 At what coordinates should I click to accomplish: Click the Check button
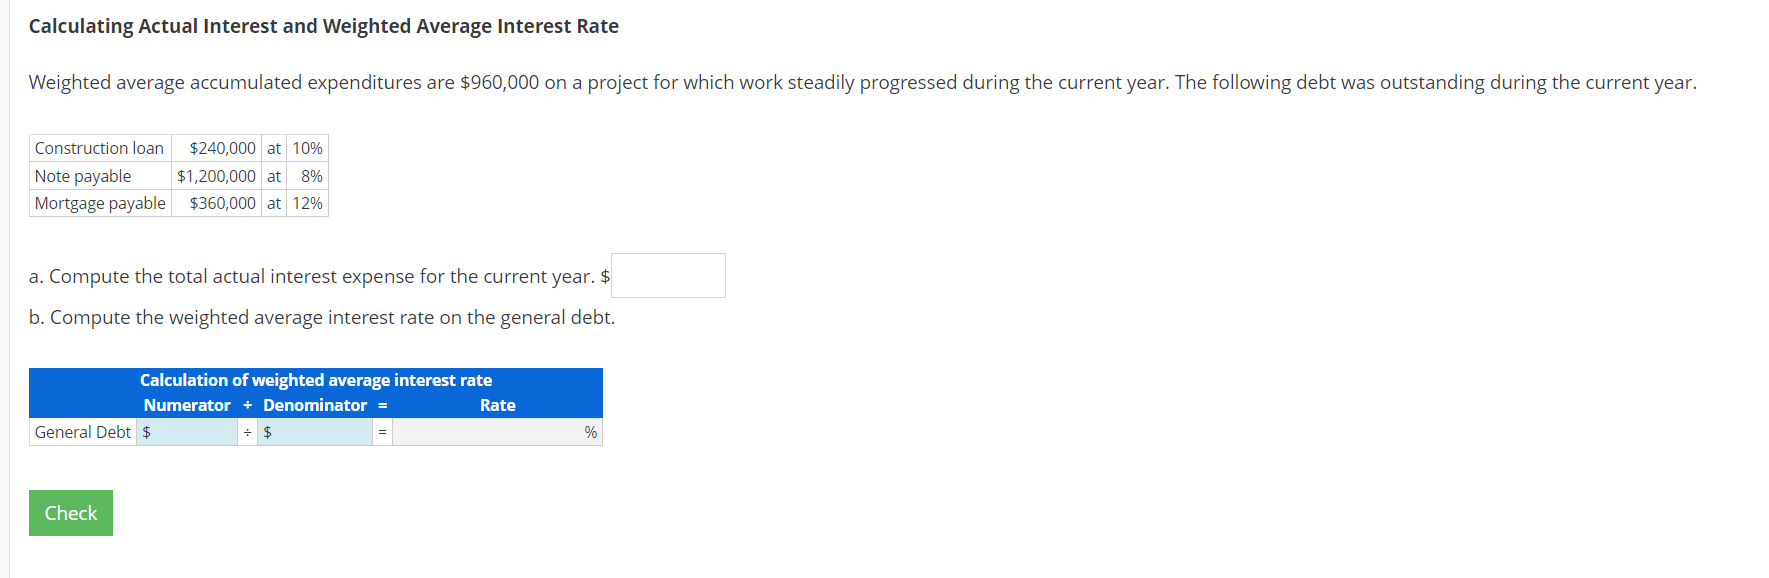[70, 512]
